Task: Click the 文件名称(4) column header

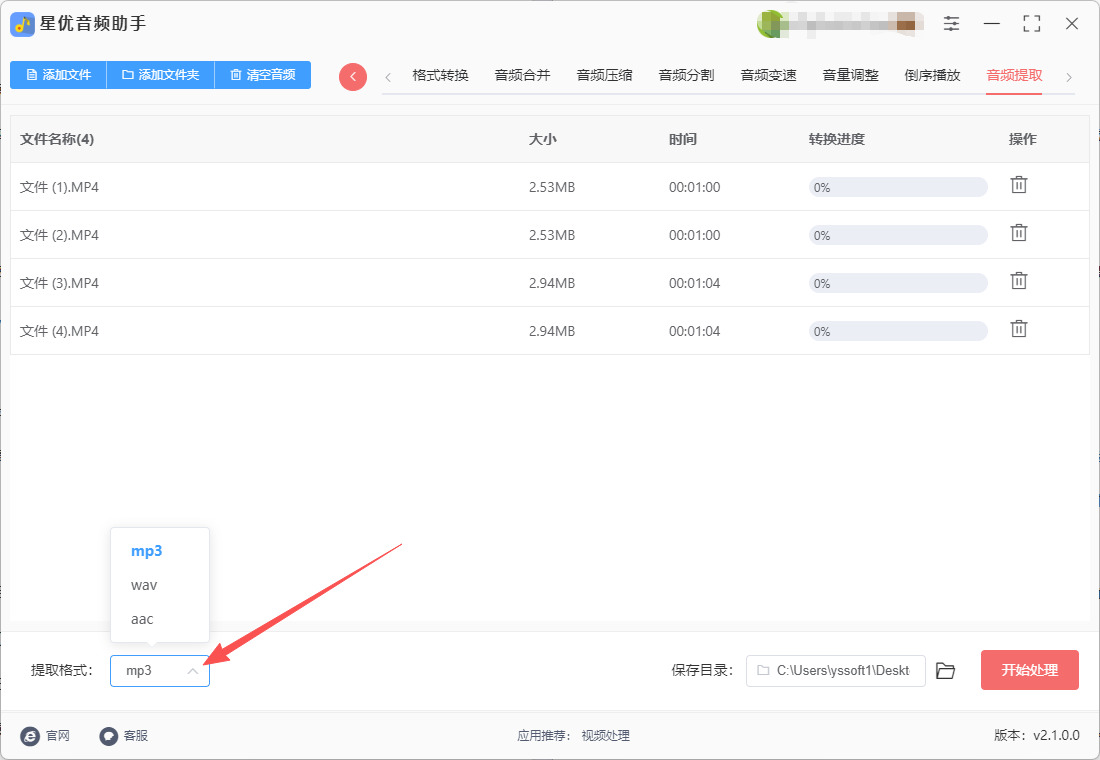Action: click(57, 139)
